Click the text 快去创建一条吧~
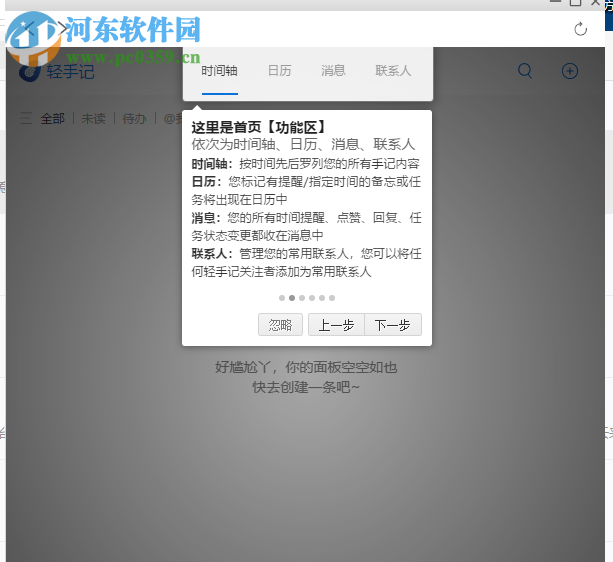613x562 pixels. point(306,387)
